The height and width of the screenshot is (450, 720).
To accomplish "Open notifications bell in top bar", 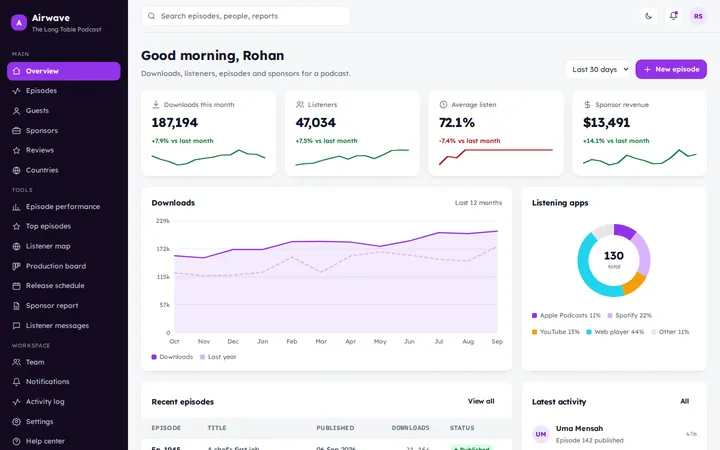I will click(x=673, y=16).
